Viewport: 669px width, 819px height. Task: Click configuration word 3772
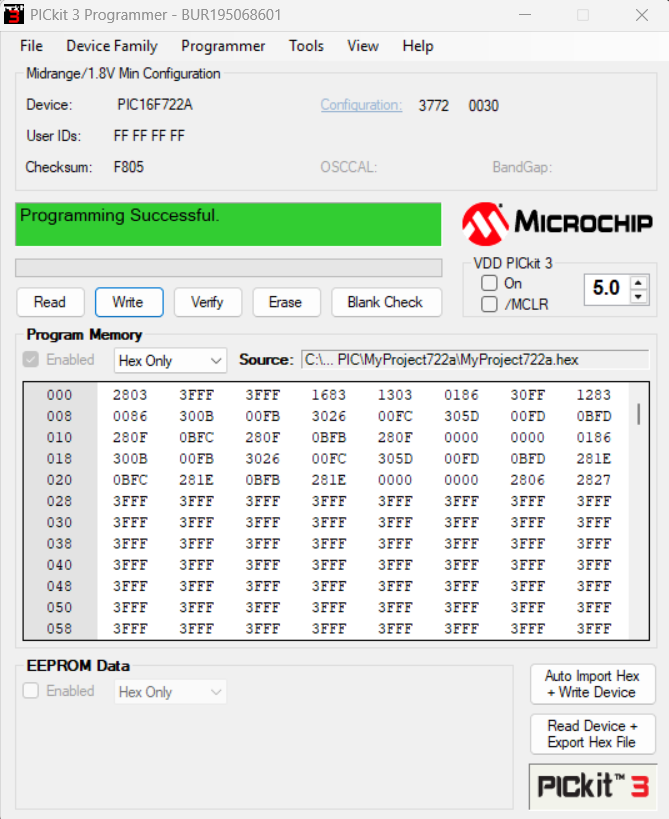click(x=433, y=106)
